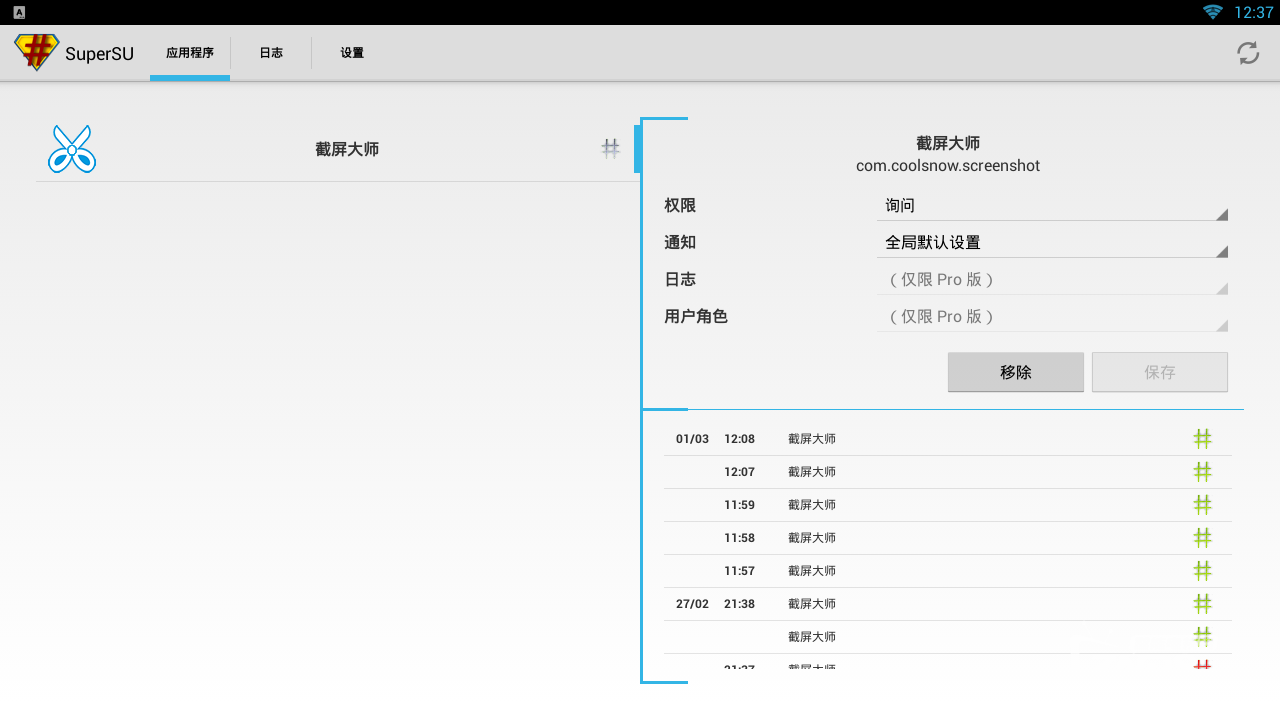Image resolution: width=1280 pixels, height=720 pixels.
Task: Click the grey hash icon in 截屏大师 row
Action: tap(610, 149)
